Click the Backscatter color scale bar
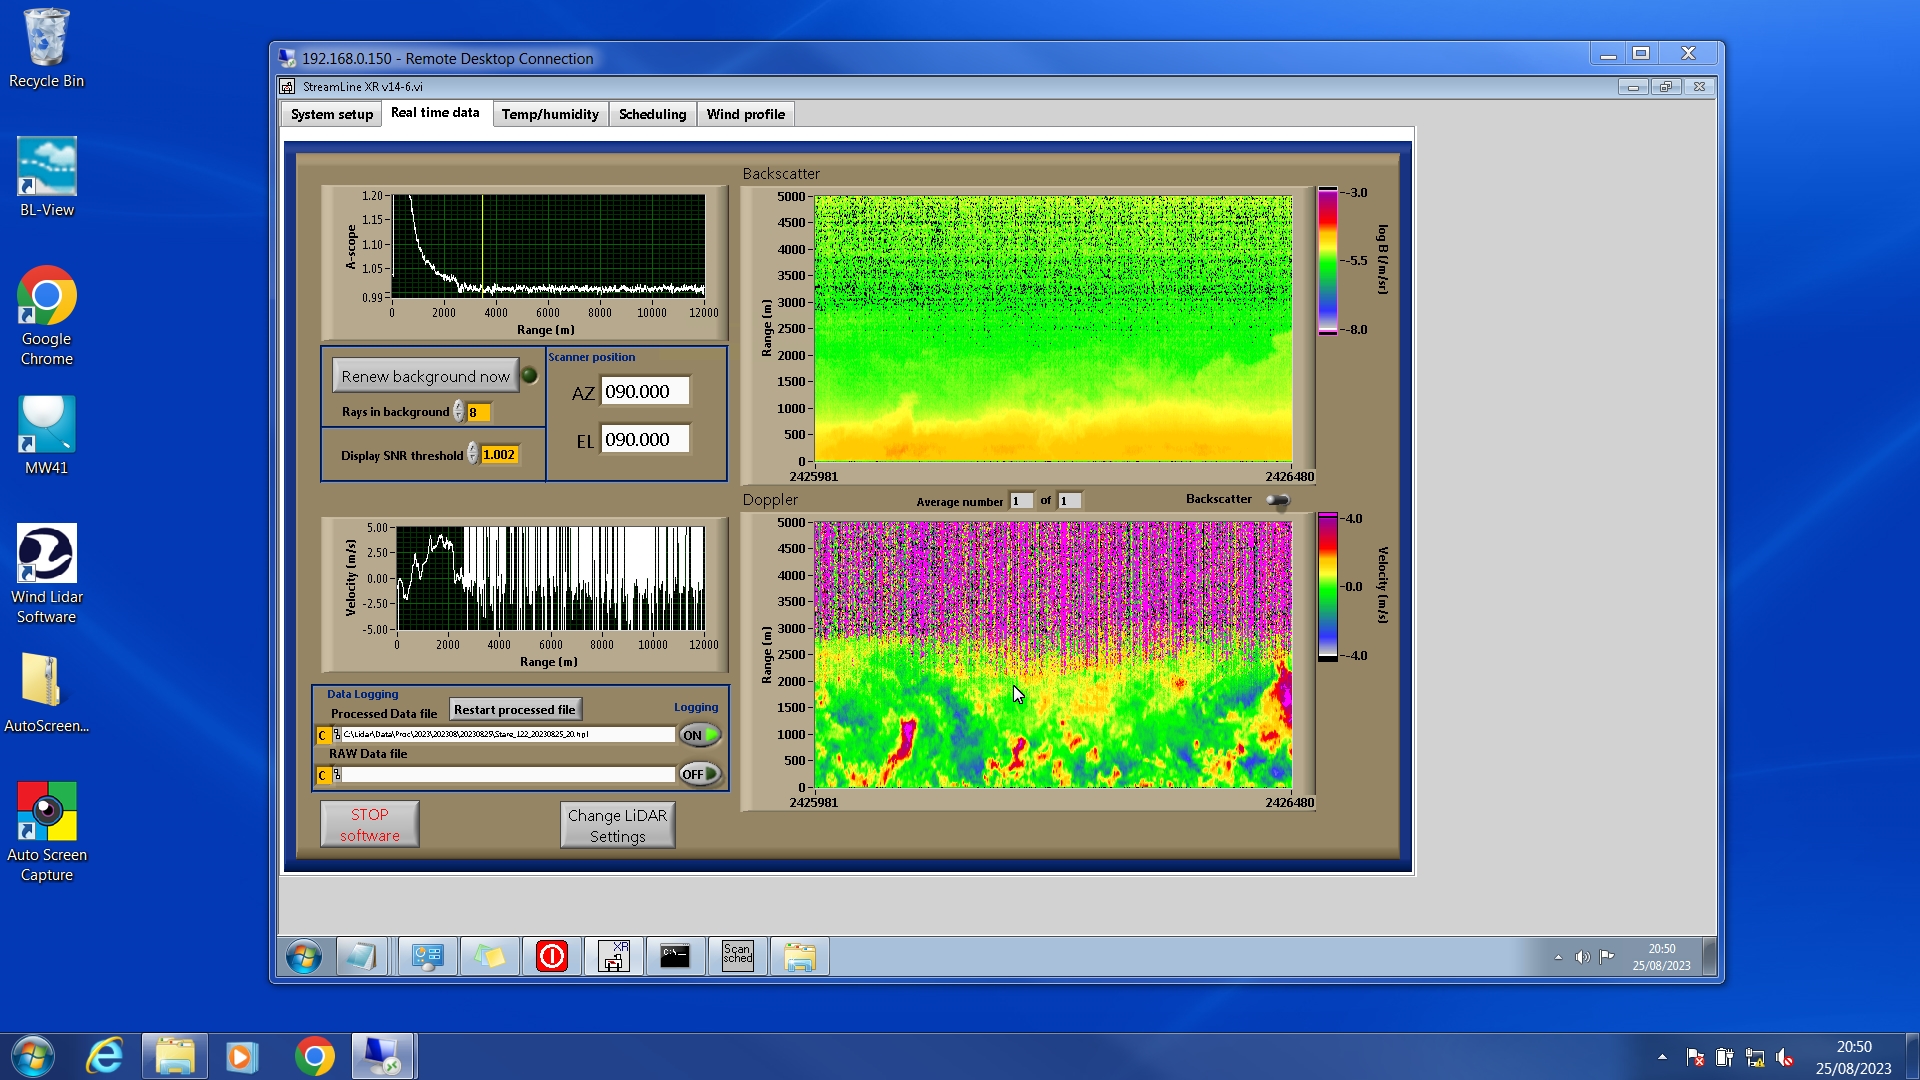Viewport: 1920px width, 1080px height. click(x=1327, y=261)
